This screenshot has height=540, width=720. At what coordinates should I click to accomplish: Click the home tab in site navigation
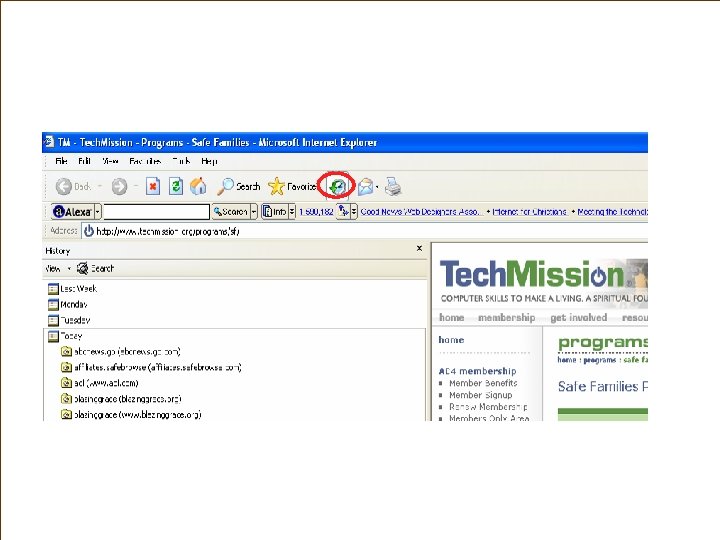click(451, 317)
